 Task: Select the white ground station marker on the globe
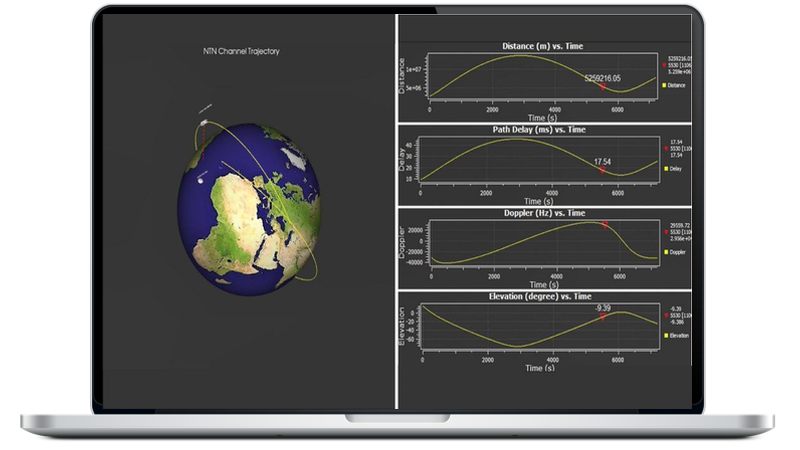coord(201,181)
